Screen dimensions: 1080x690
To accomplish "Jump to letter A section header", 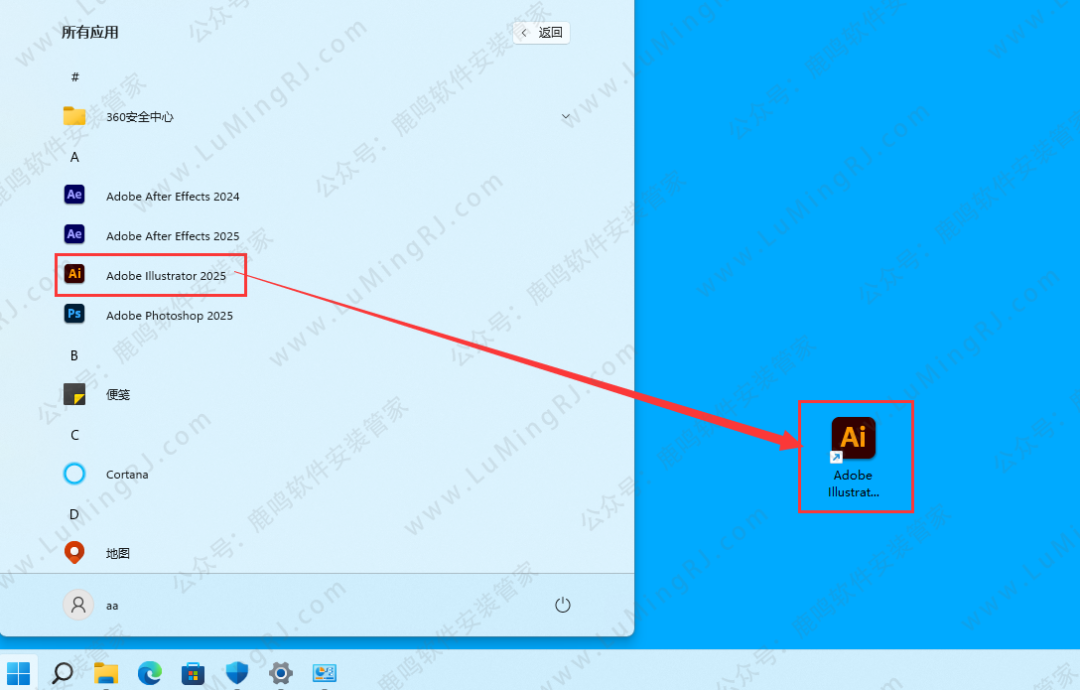I will 74,157.
